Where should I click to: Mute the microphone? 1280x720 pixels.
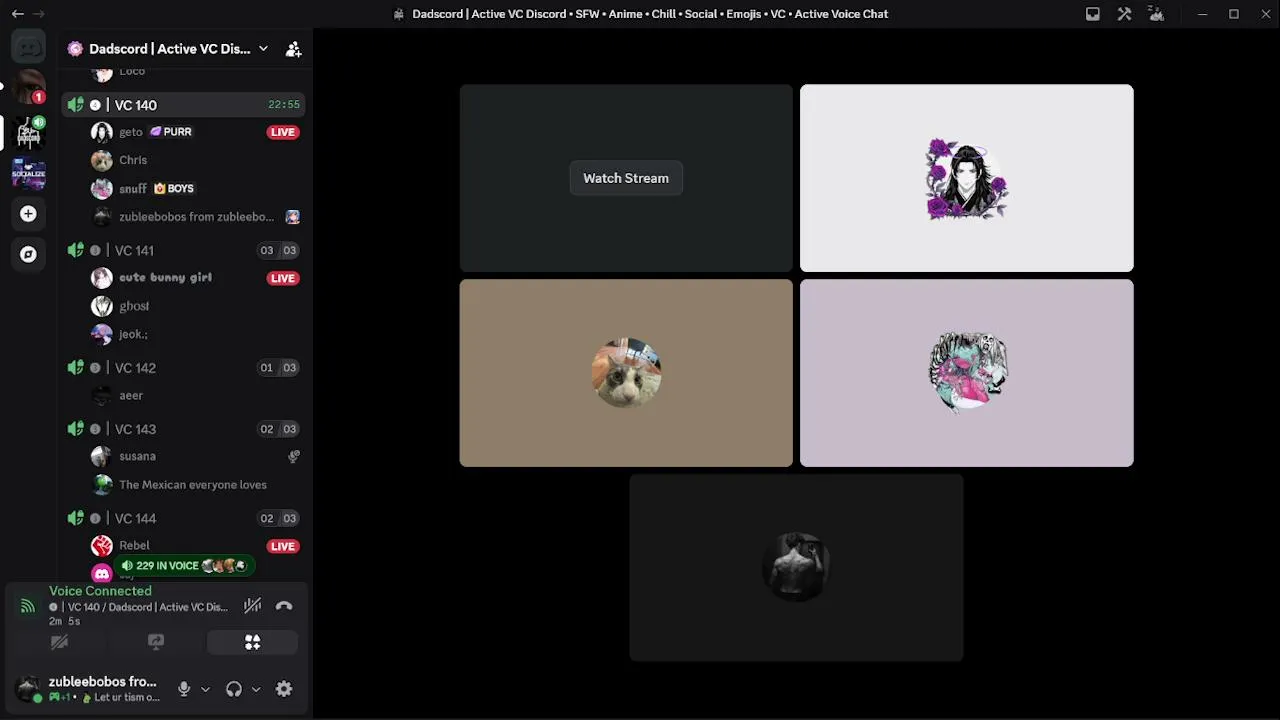184,689
